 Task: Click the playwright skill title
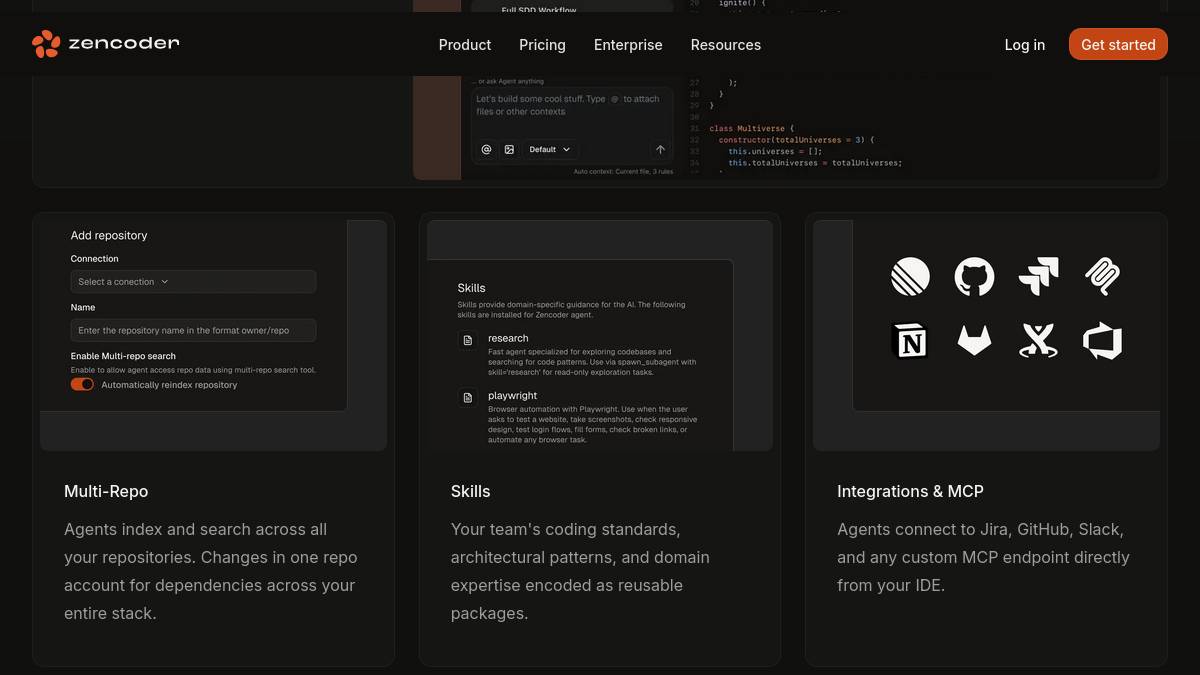[513, 396]
